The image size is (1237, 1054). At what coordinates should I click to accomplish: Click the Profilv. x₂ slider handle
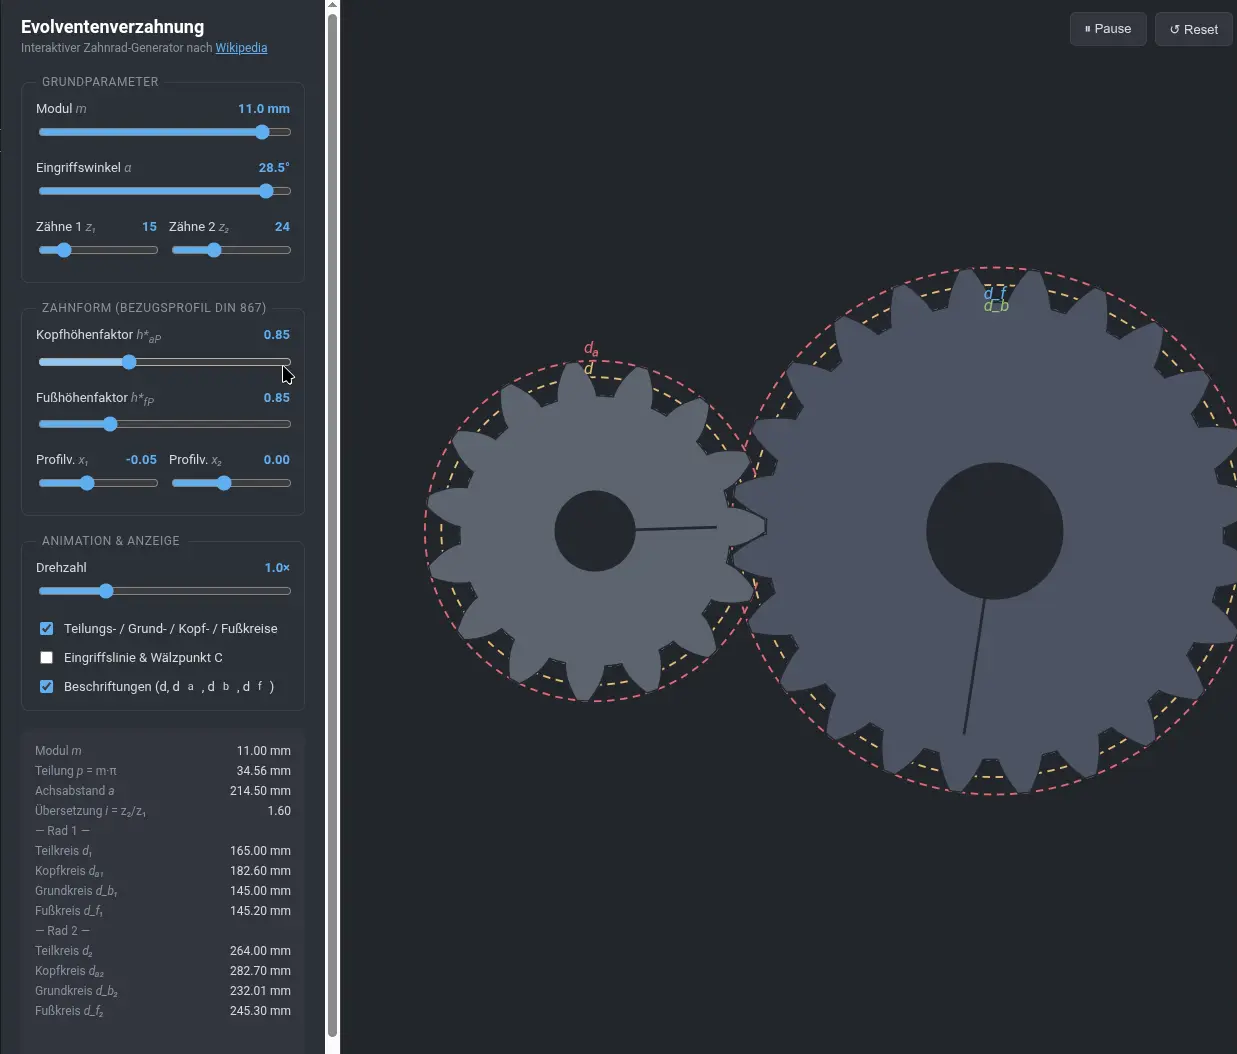224,483
